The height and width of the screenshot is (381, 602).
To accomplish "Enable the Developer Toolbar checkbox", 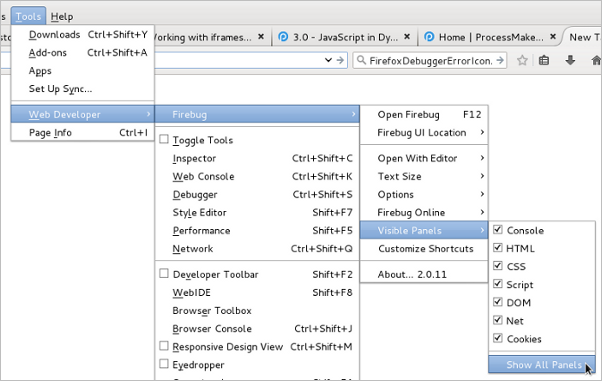I will [x=164, y=273].
